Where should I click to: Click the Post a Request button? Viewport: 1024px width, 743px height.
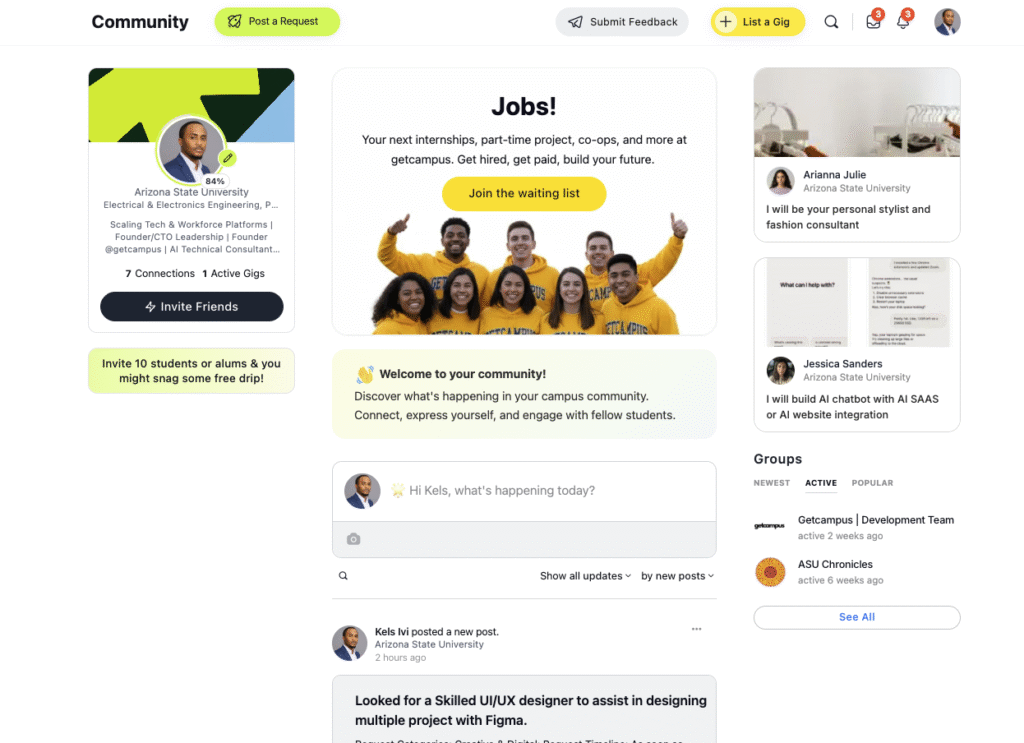click(x=277, y=22)
